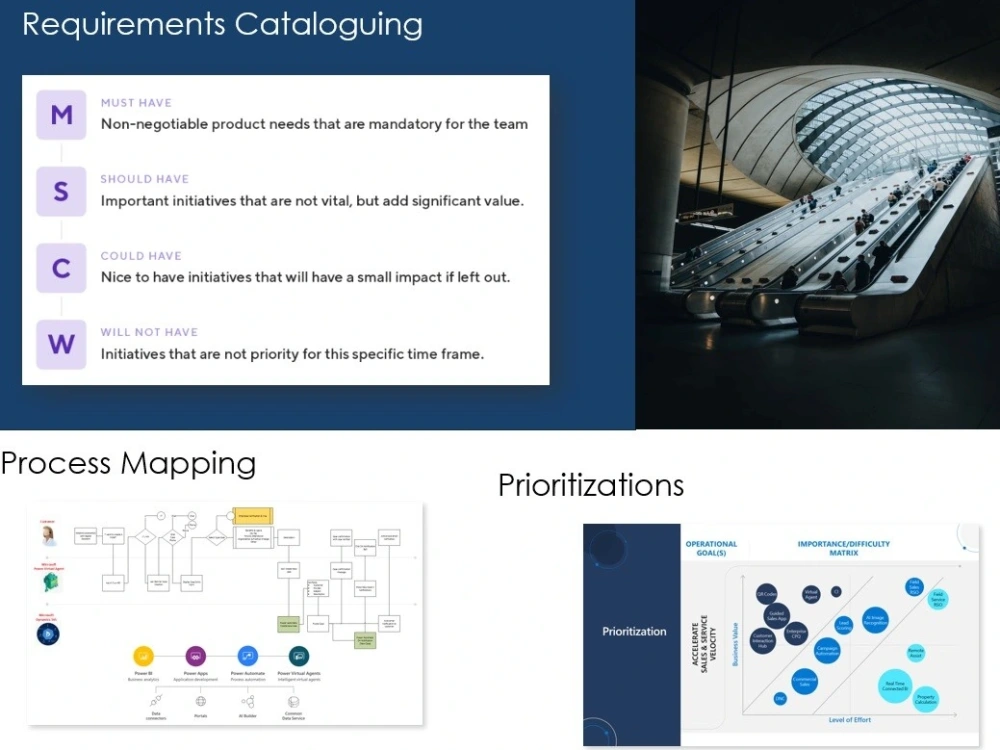Viewport: 1000px width, 750px height.
Task: Click the Power Virtual Agents icon
Action: 299,656
